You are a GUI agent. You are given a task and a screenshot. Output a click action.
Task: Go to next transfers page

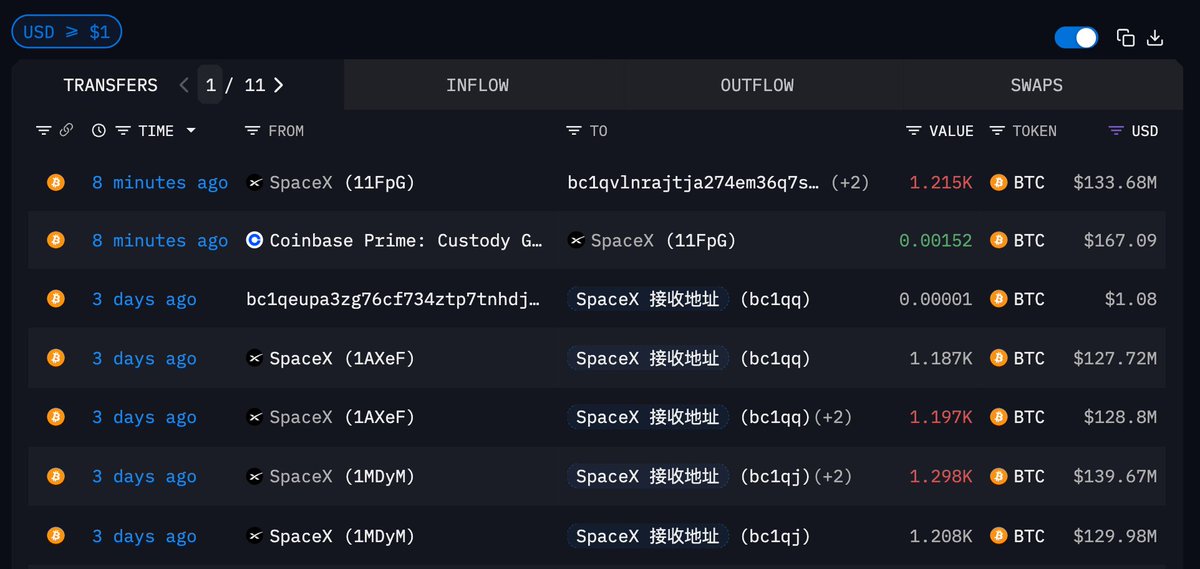point(279,85)
